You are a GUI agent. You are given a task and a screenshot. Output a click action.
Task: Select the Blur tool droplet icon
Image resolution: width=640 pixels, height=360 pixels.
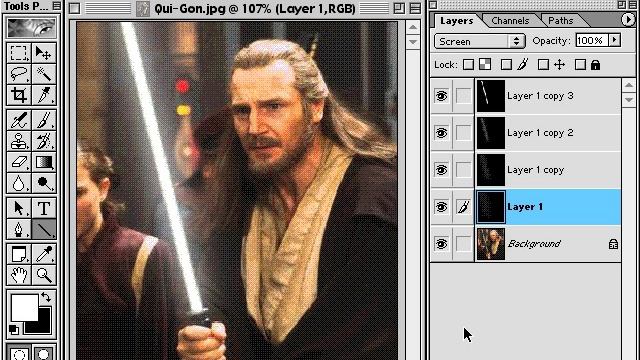coord(18,184)
